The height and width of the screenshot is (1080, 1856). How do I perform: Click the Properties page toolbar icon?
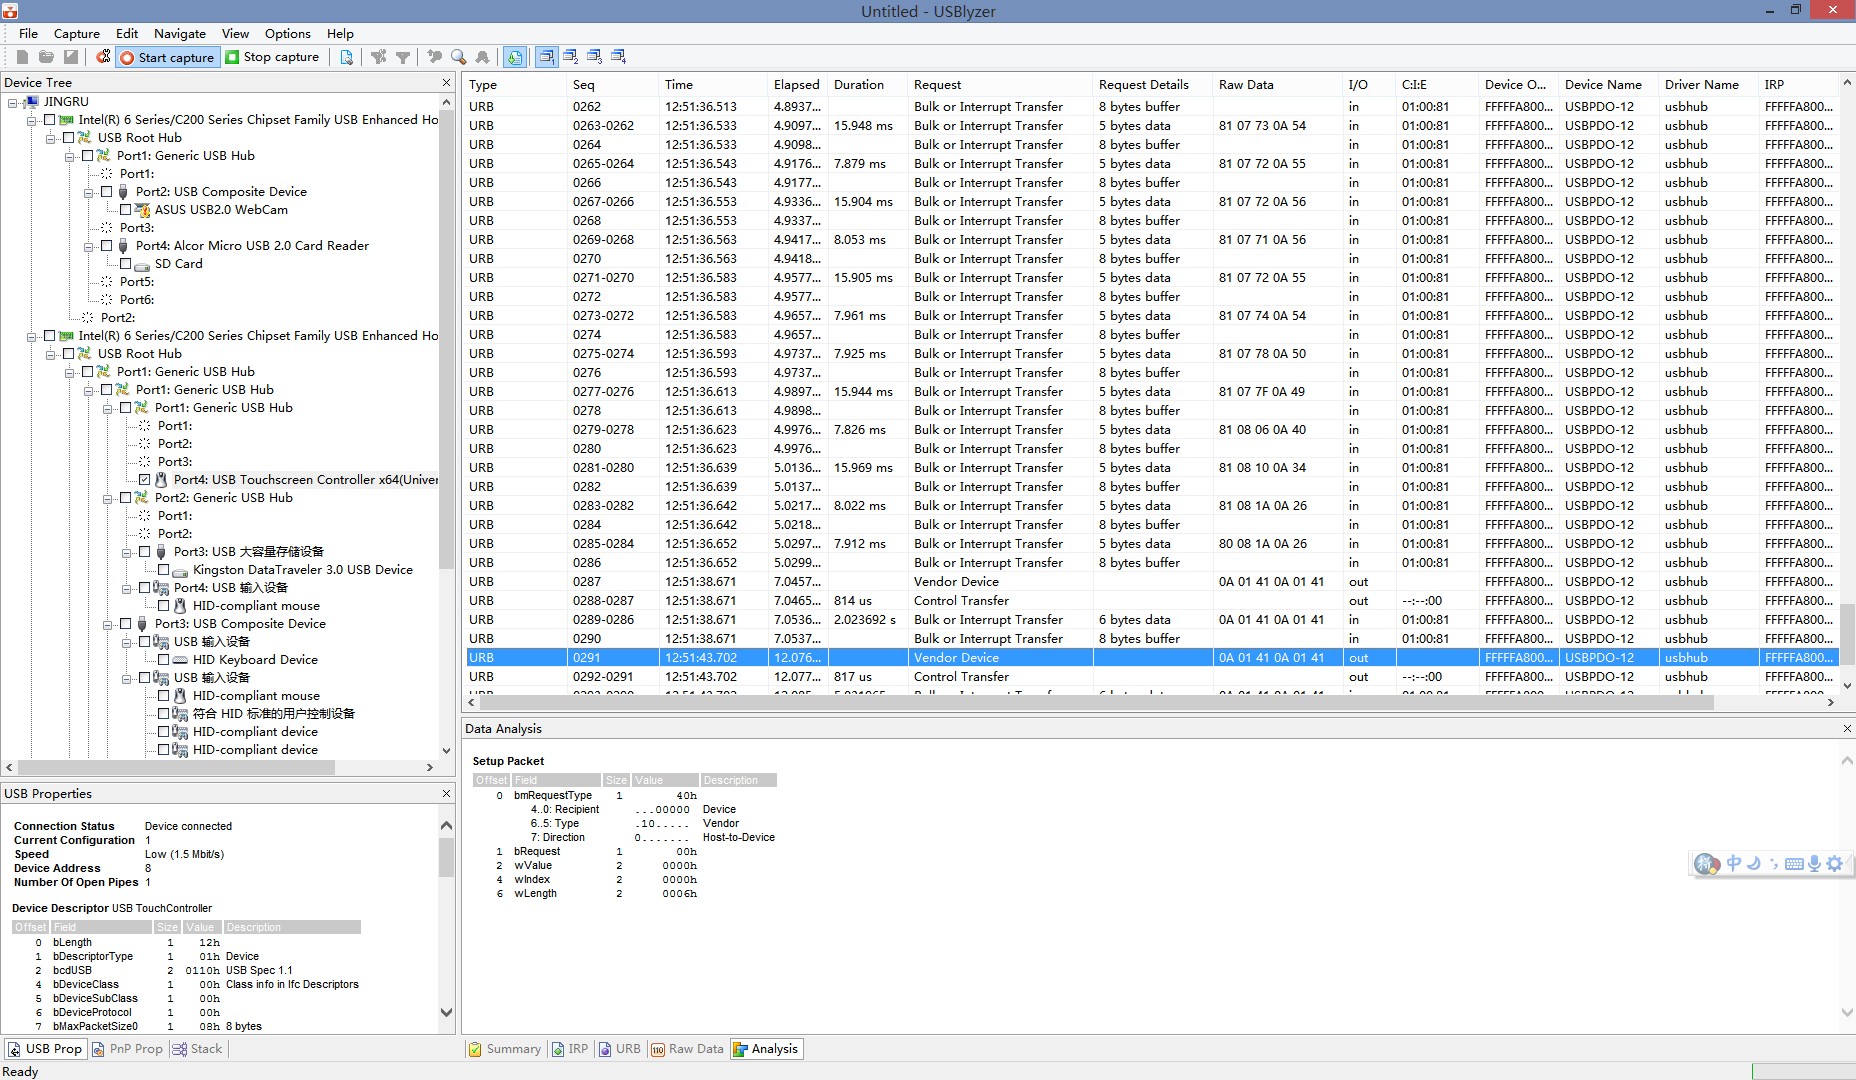[346, 57]
